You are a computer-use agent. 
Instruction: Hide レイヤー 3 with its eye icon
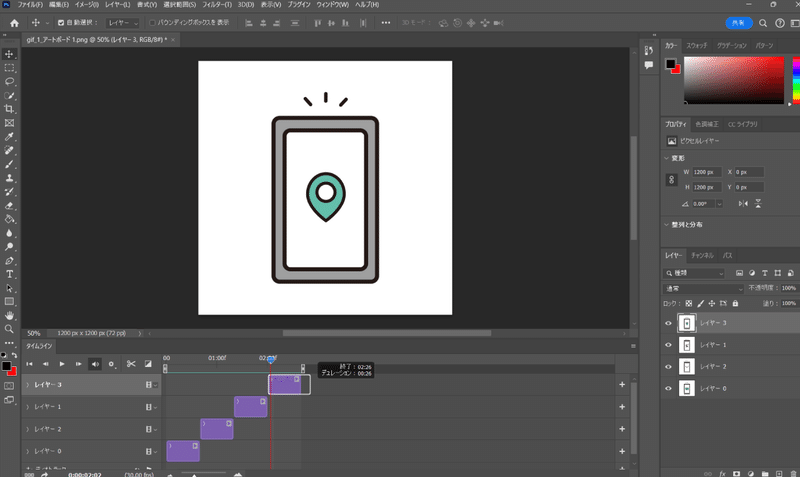tap(668, 323)
